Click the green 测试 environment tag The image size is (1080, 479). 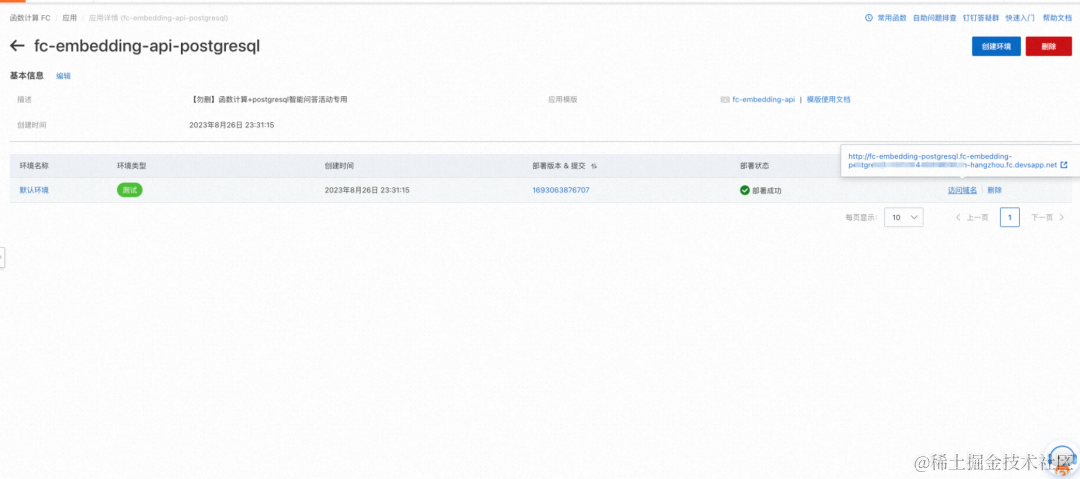click(x=129, y=190)
